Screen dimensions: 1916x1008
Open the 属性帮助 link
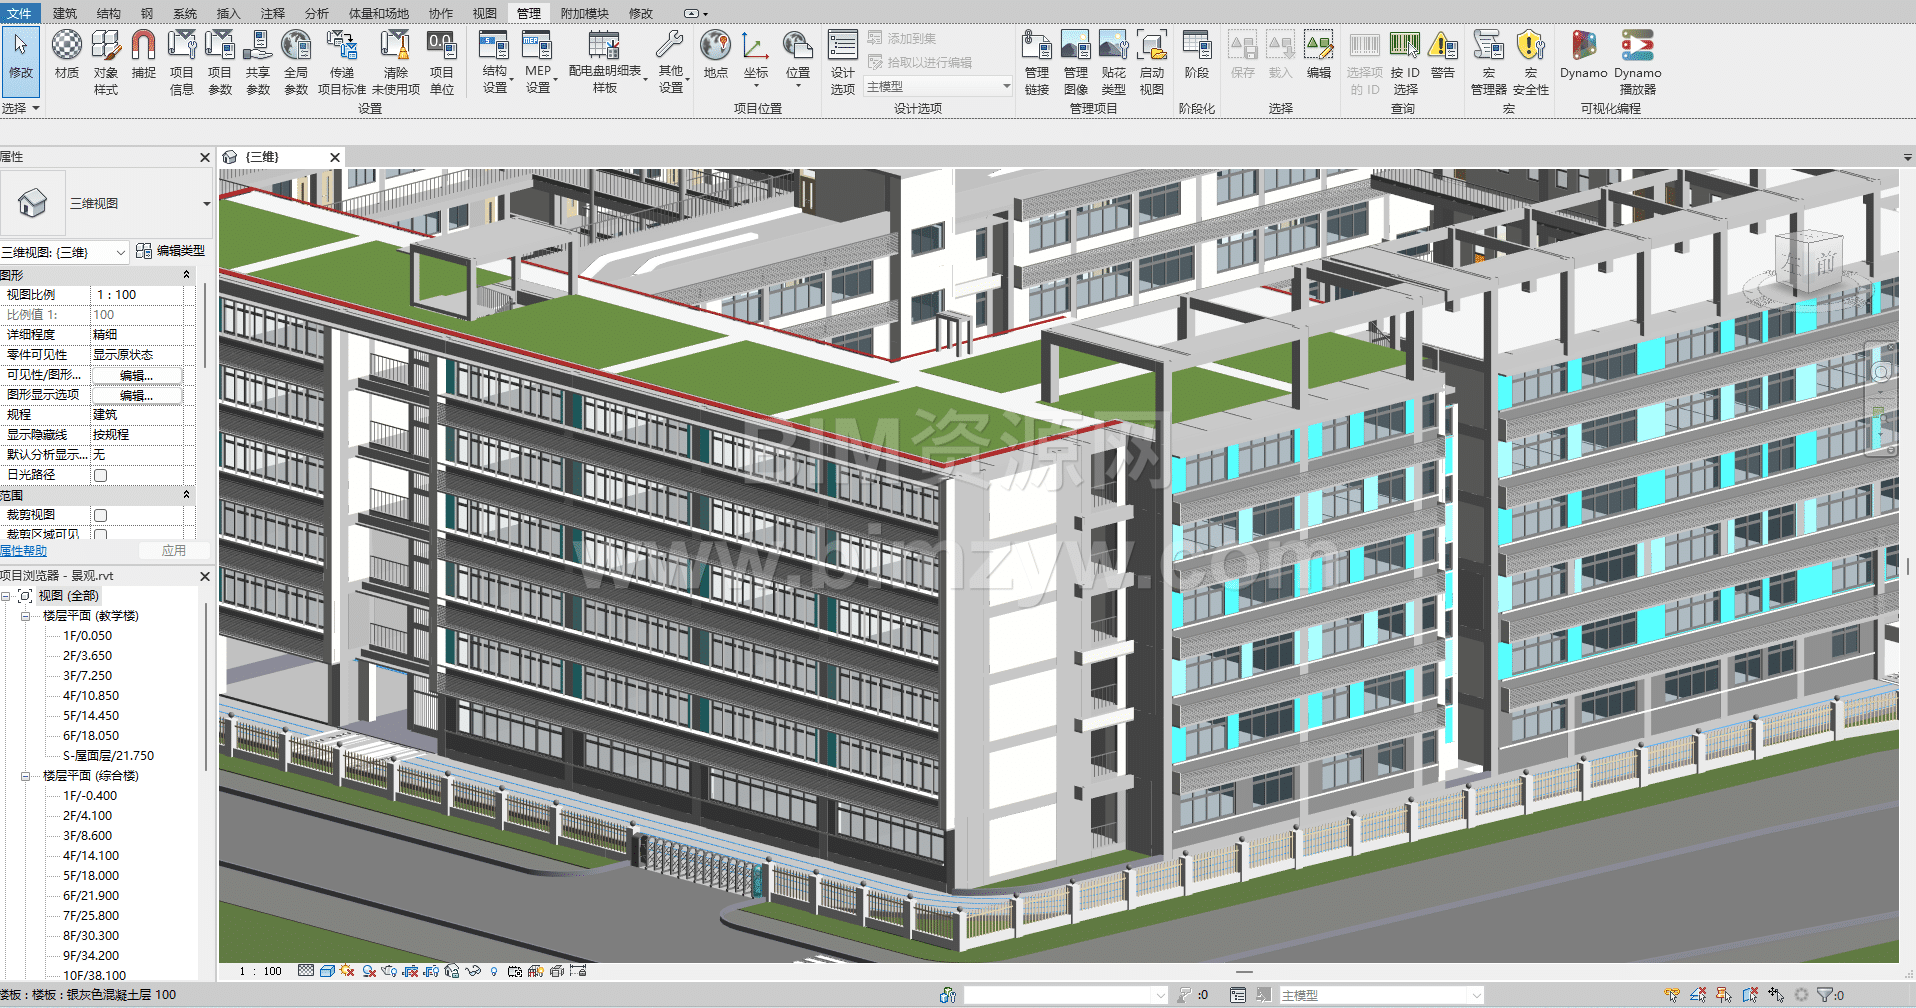[24, 551]
